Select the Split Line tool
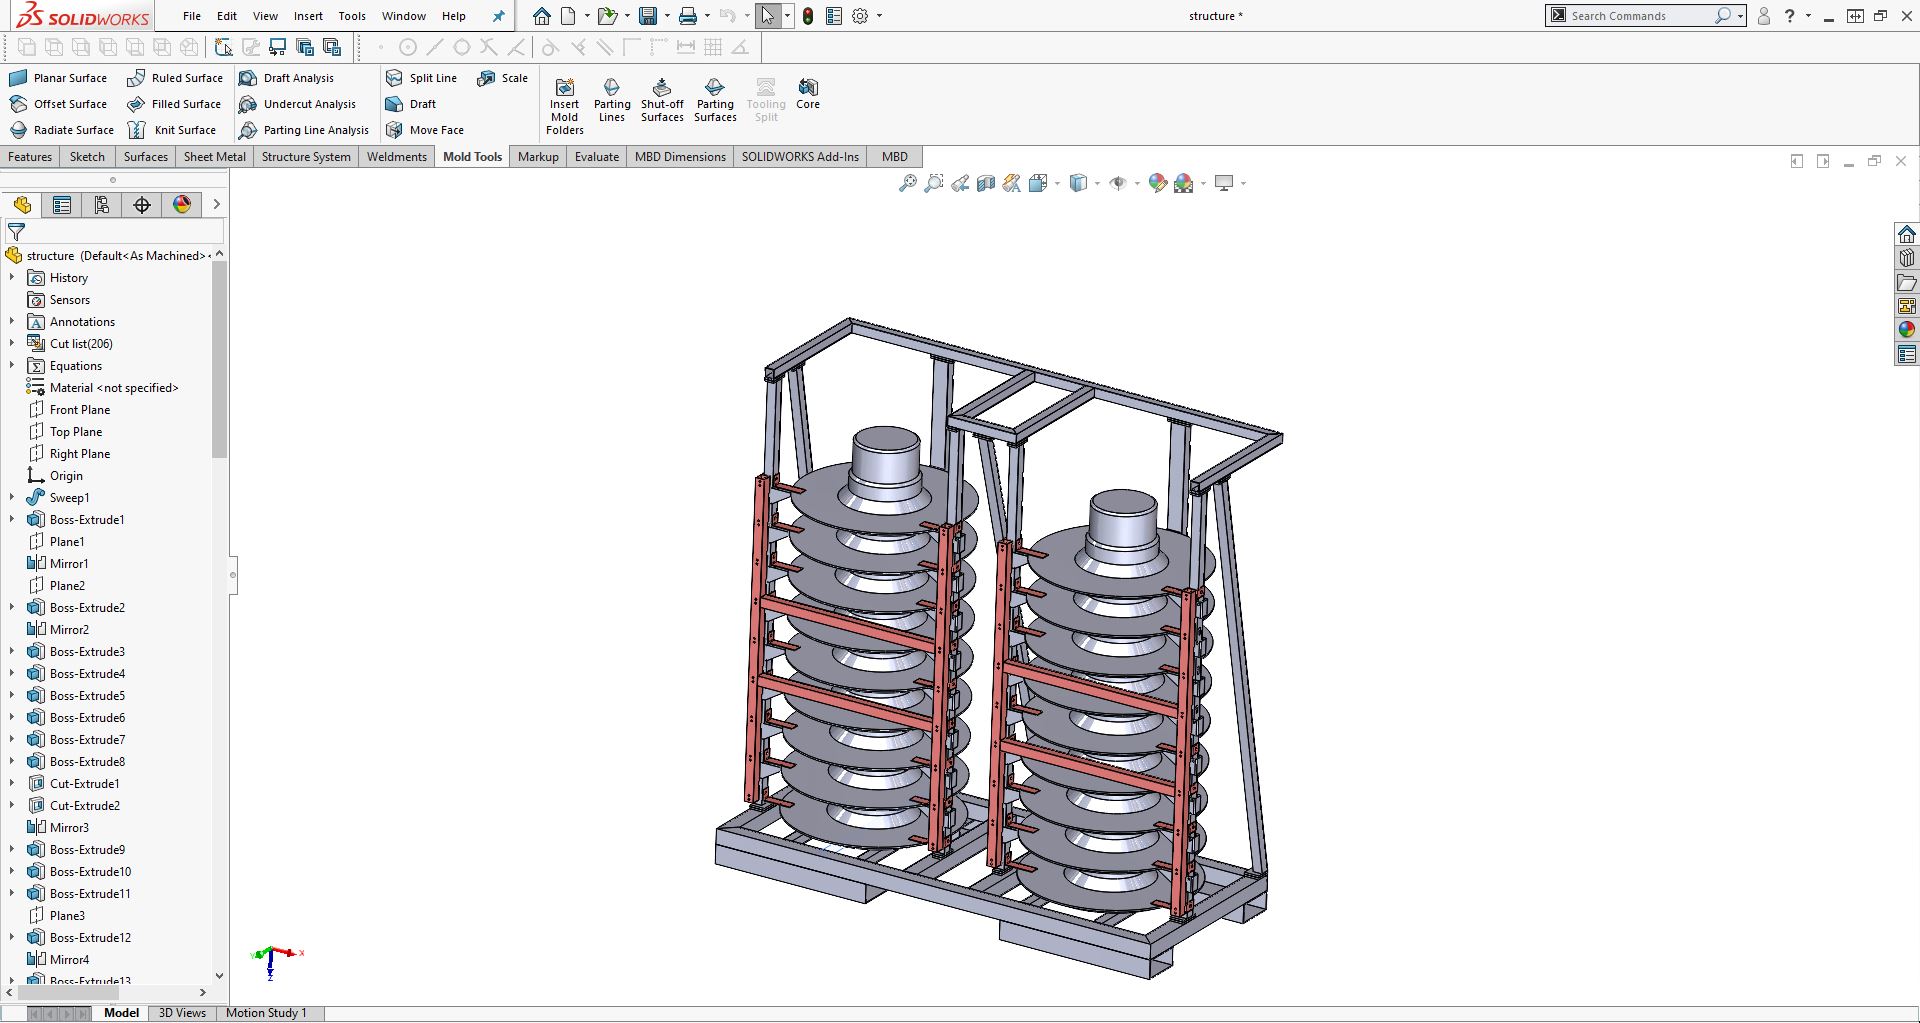Screen dimensions: 1920x1023 click(421, 78)
